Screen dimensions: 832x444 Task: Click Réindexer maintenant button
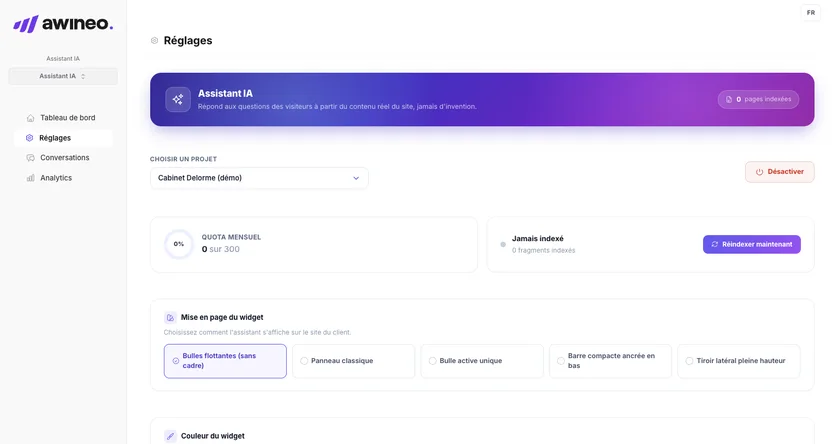pyautogui.click(x=752, y=245)
